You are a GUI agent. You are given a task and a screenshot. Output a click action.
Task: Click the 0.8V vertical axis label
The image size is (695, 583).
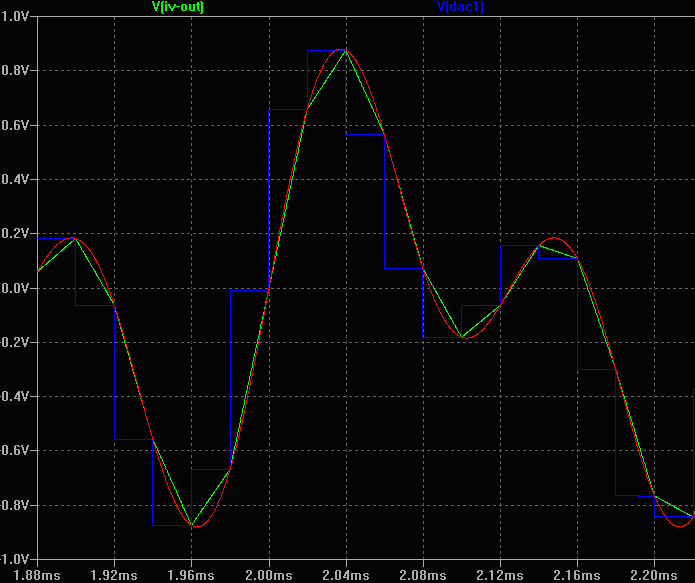[x=15, y=70]
